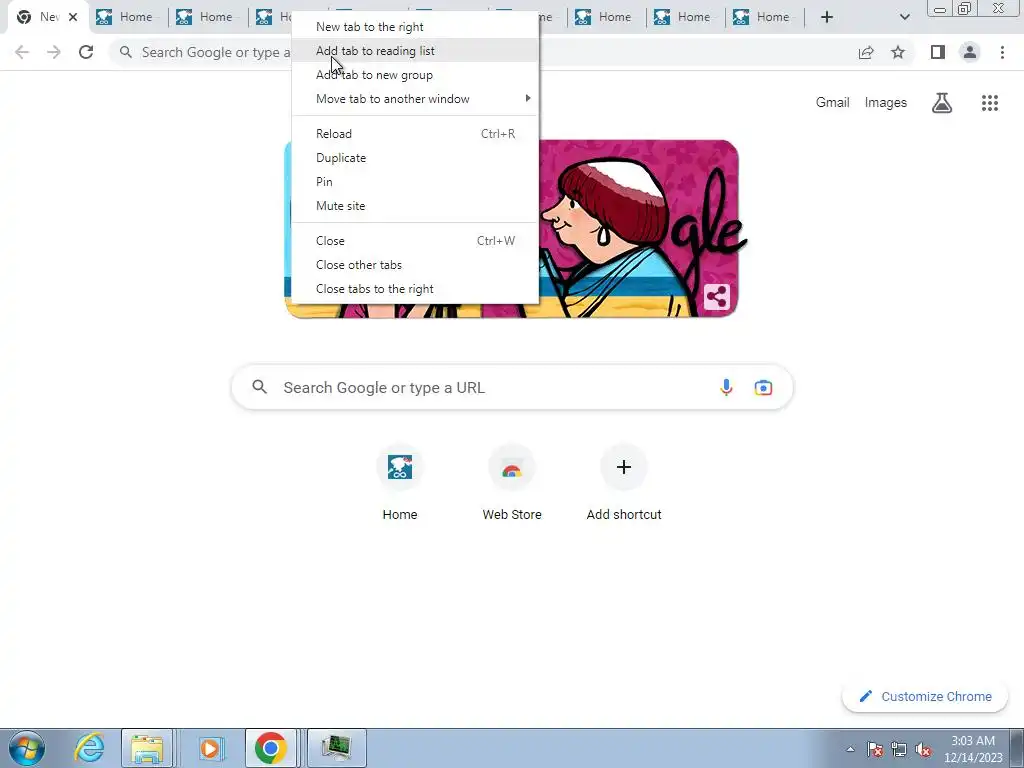Open Search Labs flask icon
1024x768 pixels.
pyautogui.click(x=942, y=103)
